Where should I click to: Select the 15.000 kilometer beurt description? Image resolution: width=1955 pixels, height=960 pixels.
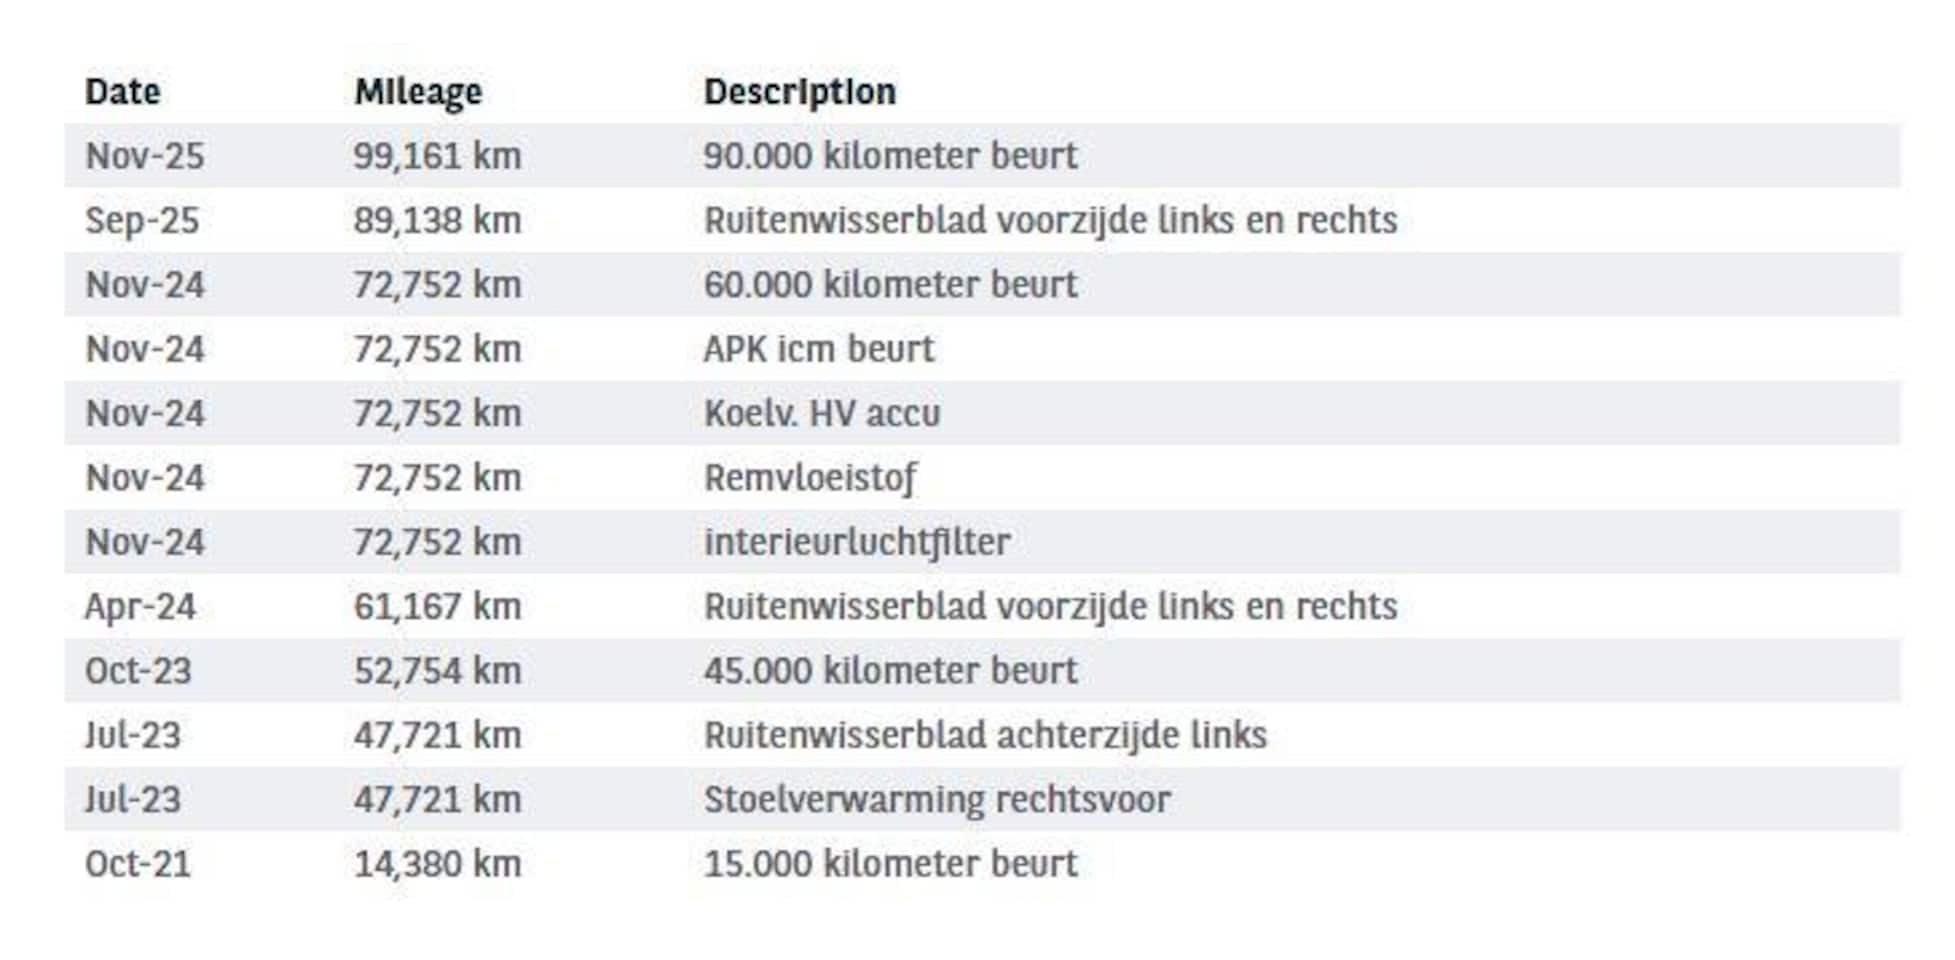click(x=890, y=864)
